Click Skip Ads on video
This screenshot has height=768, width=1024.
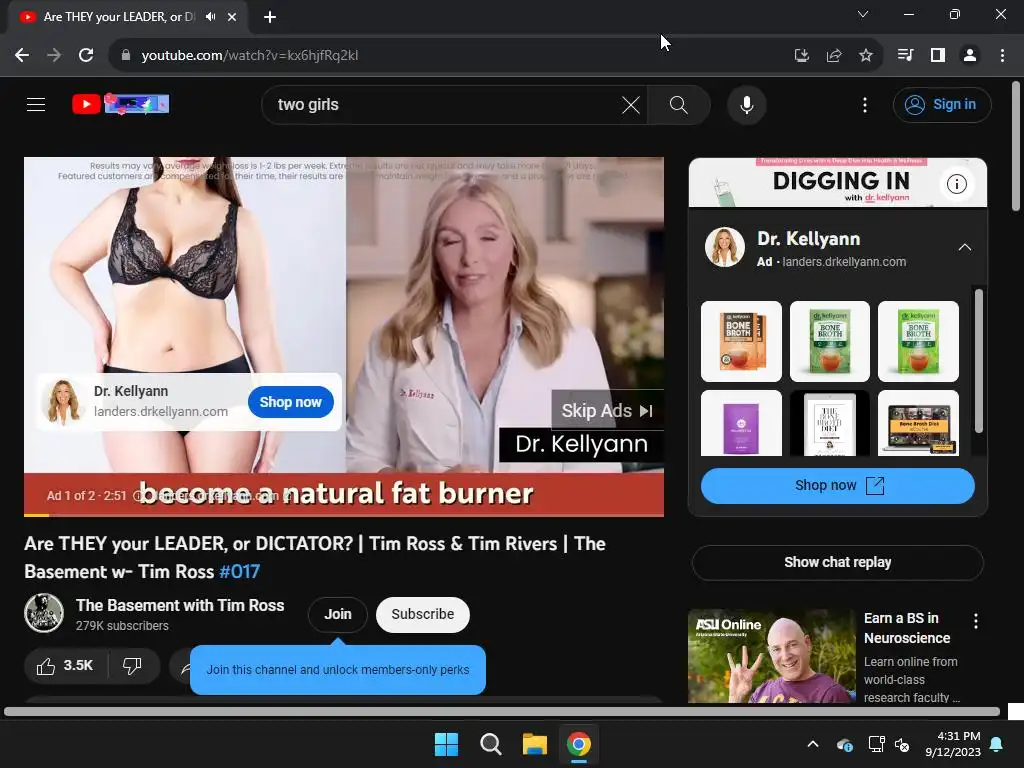click(x=607, y=411)
